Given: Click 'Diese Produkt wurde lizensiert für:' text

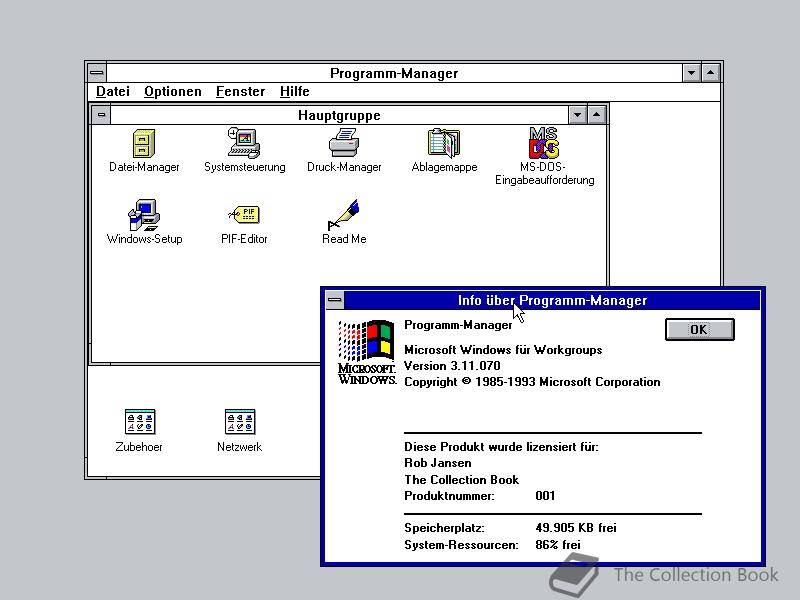Looking at the screenshot, I should [501, 447].
